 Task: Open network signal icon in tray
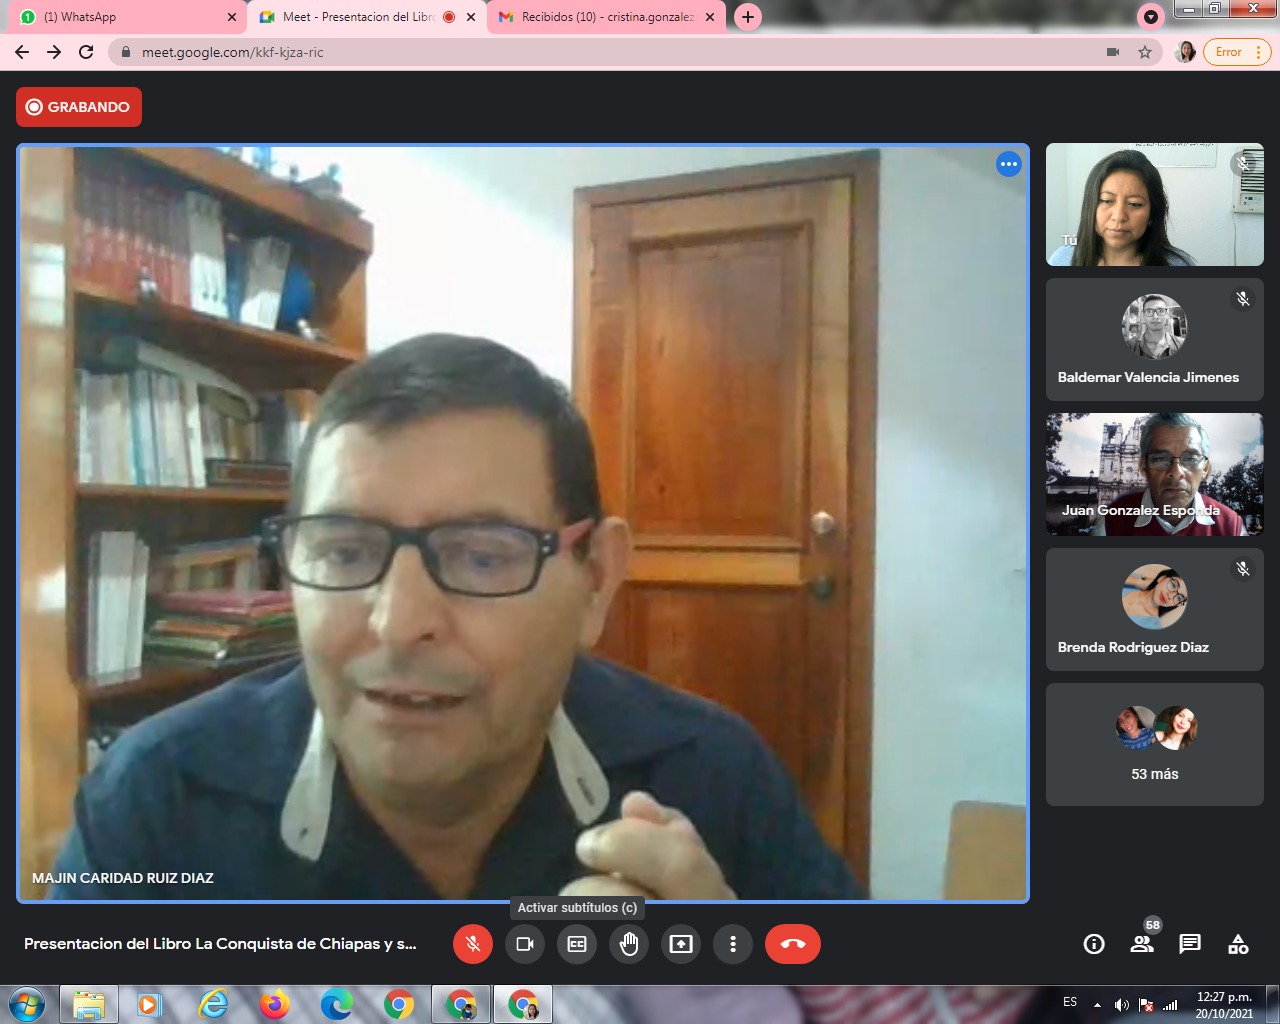(1170, 1004)
